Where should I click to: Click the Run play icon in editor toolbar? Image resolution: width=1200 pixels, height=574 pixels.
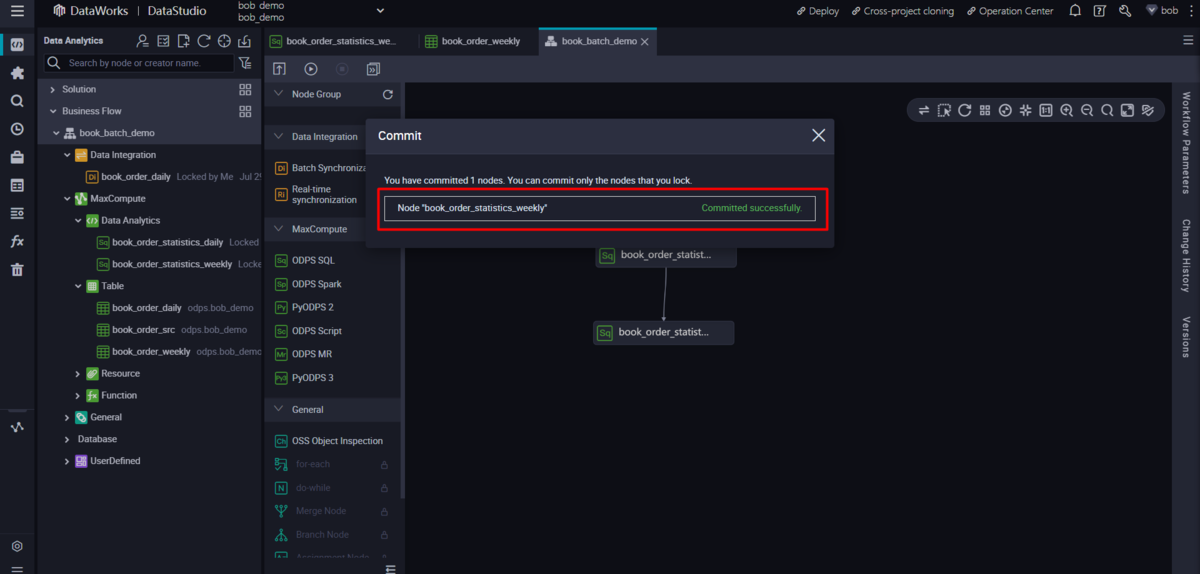pyautogui.click(x=311, y=69)
